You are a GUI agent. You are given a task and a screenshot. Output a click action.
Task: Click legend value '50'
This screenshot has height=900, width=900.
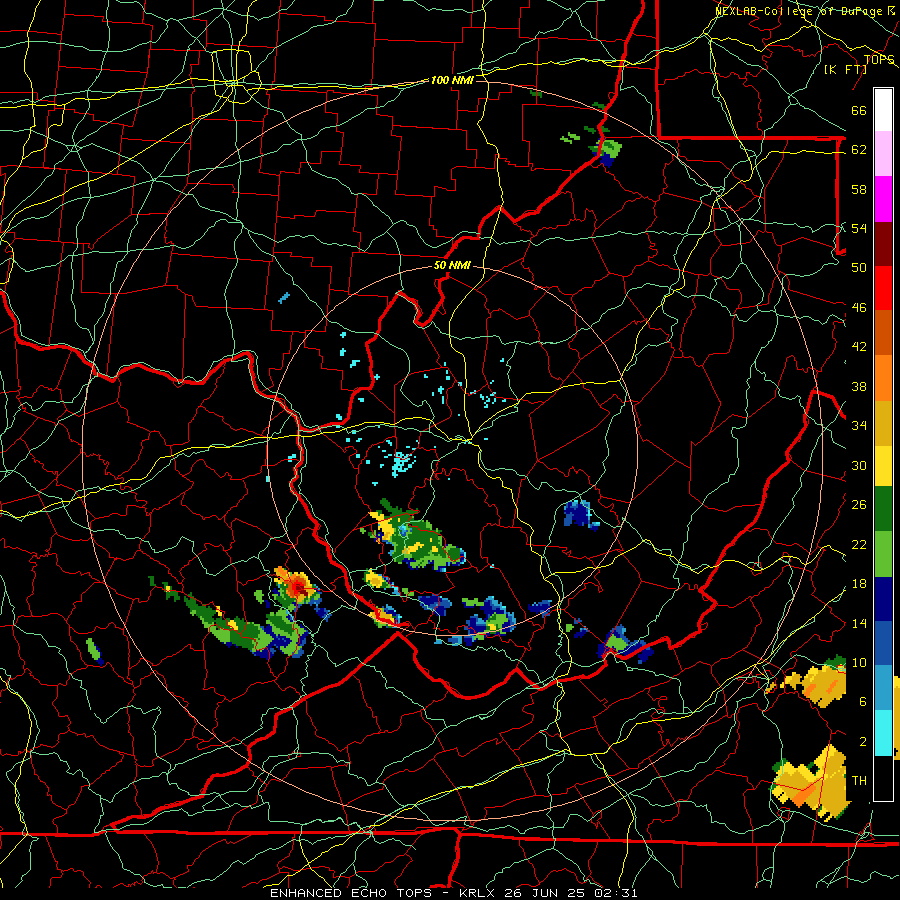(x=859, y=267)
